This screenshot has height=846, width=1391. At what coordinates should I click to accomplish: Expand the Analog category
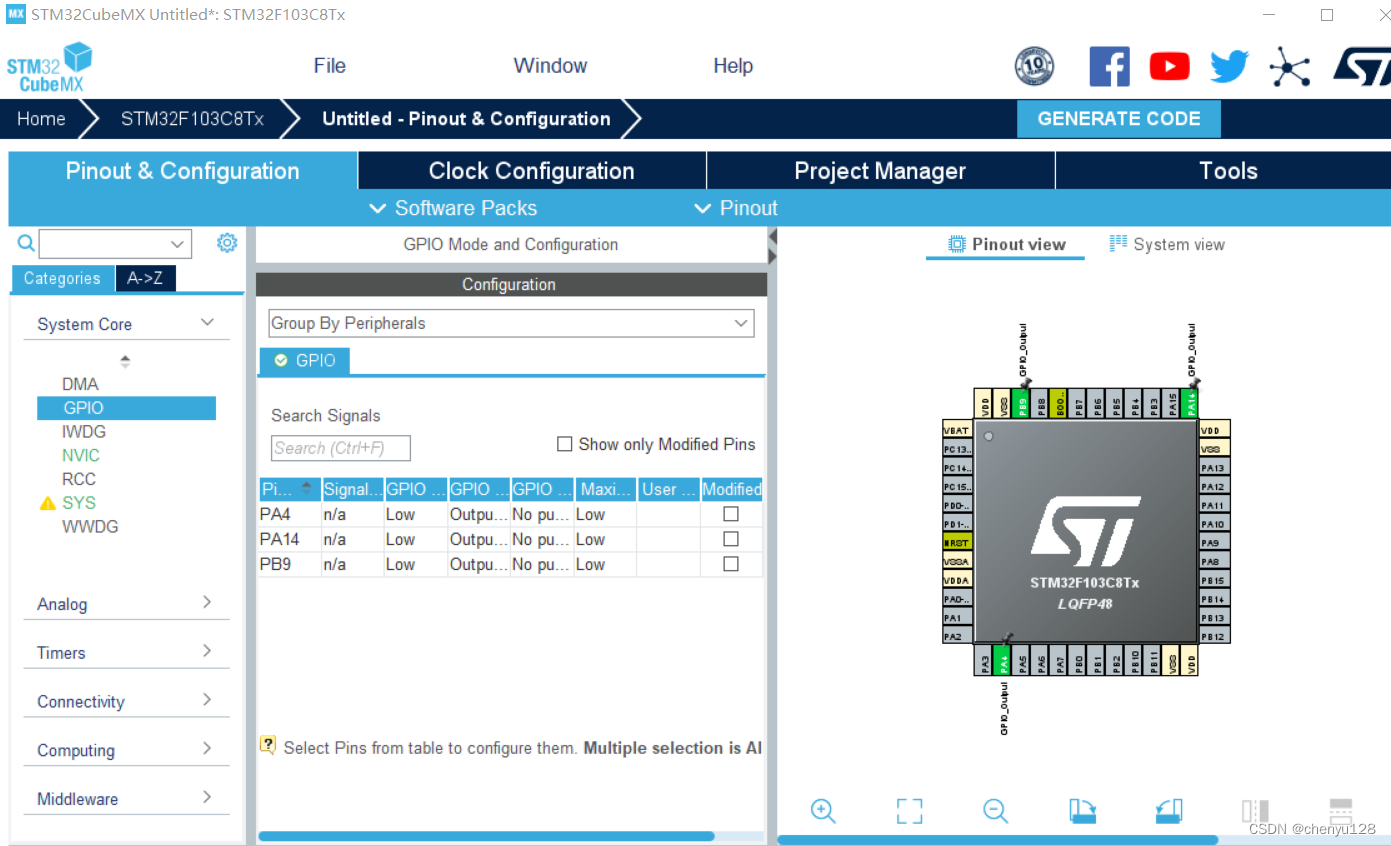click(x=207, y=602)
